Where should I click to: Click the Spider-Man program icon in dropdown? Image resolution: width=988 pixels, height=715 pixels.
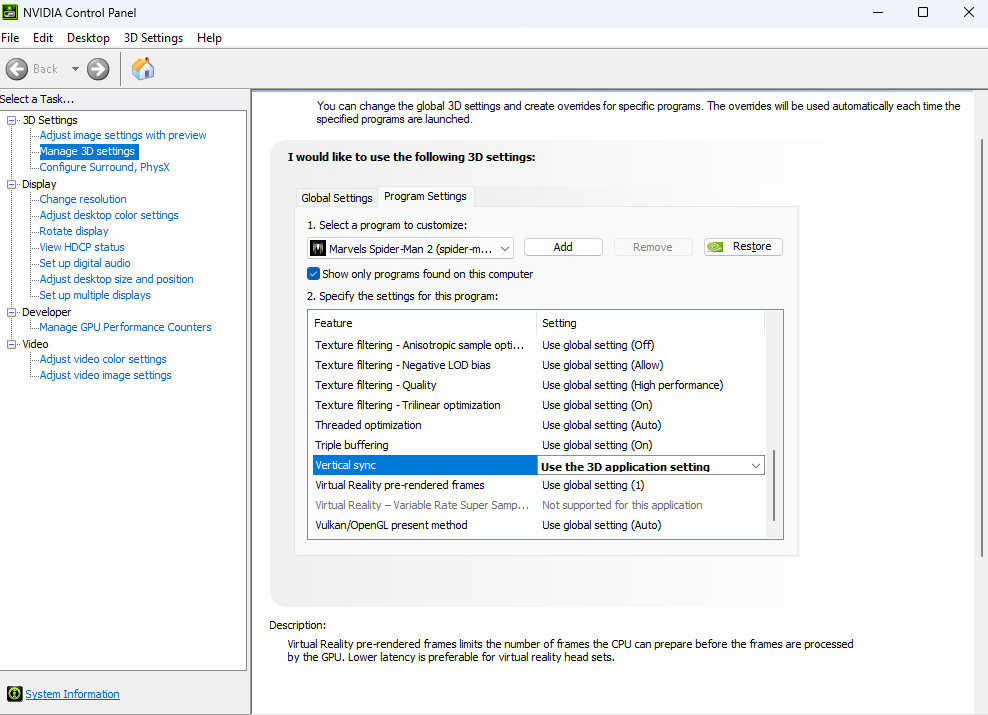(x=318, y=248)
